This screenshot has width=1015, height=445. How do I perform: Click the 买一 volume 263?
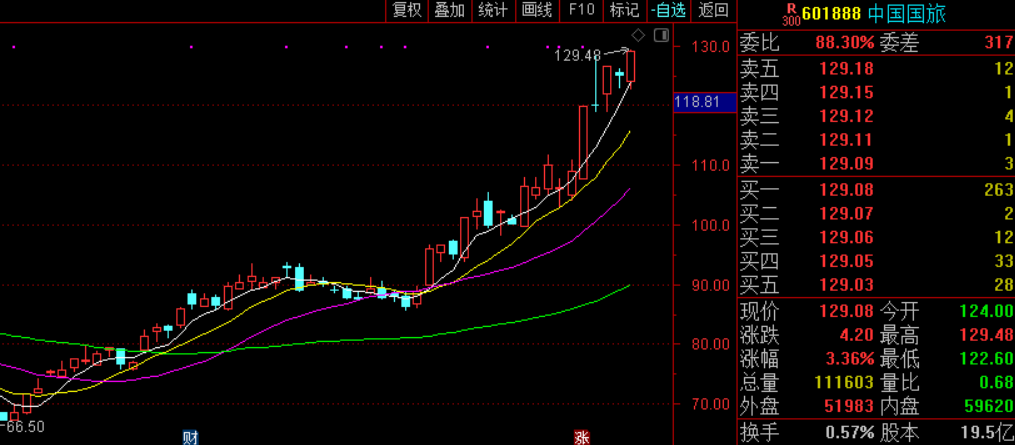(998, 190)
